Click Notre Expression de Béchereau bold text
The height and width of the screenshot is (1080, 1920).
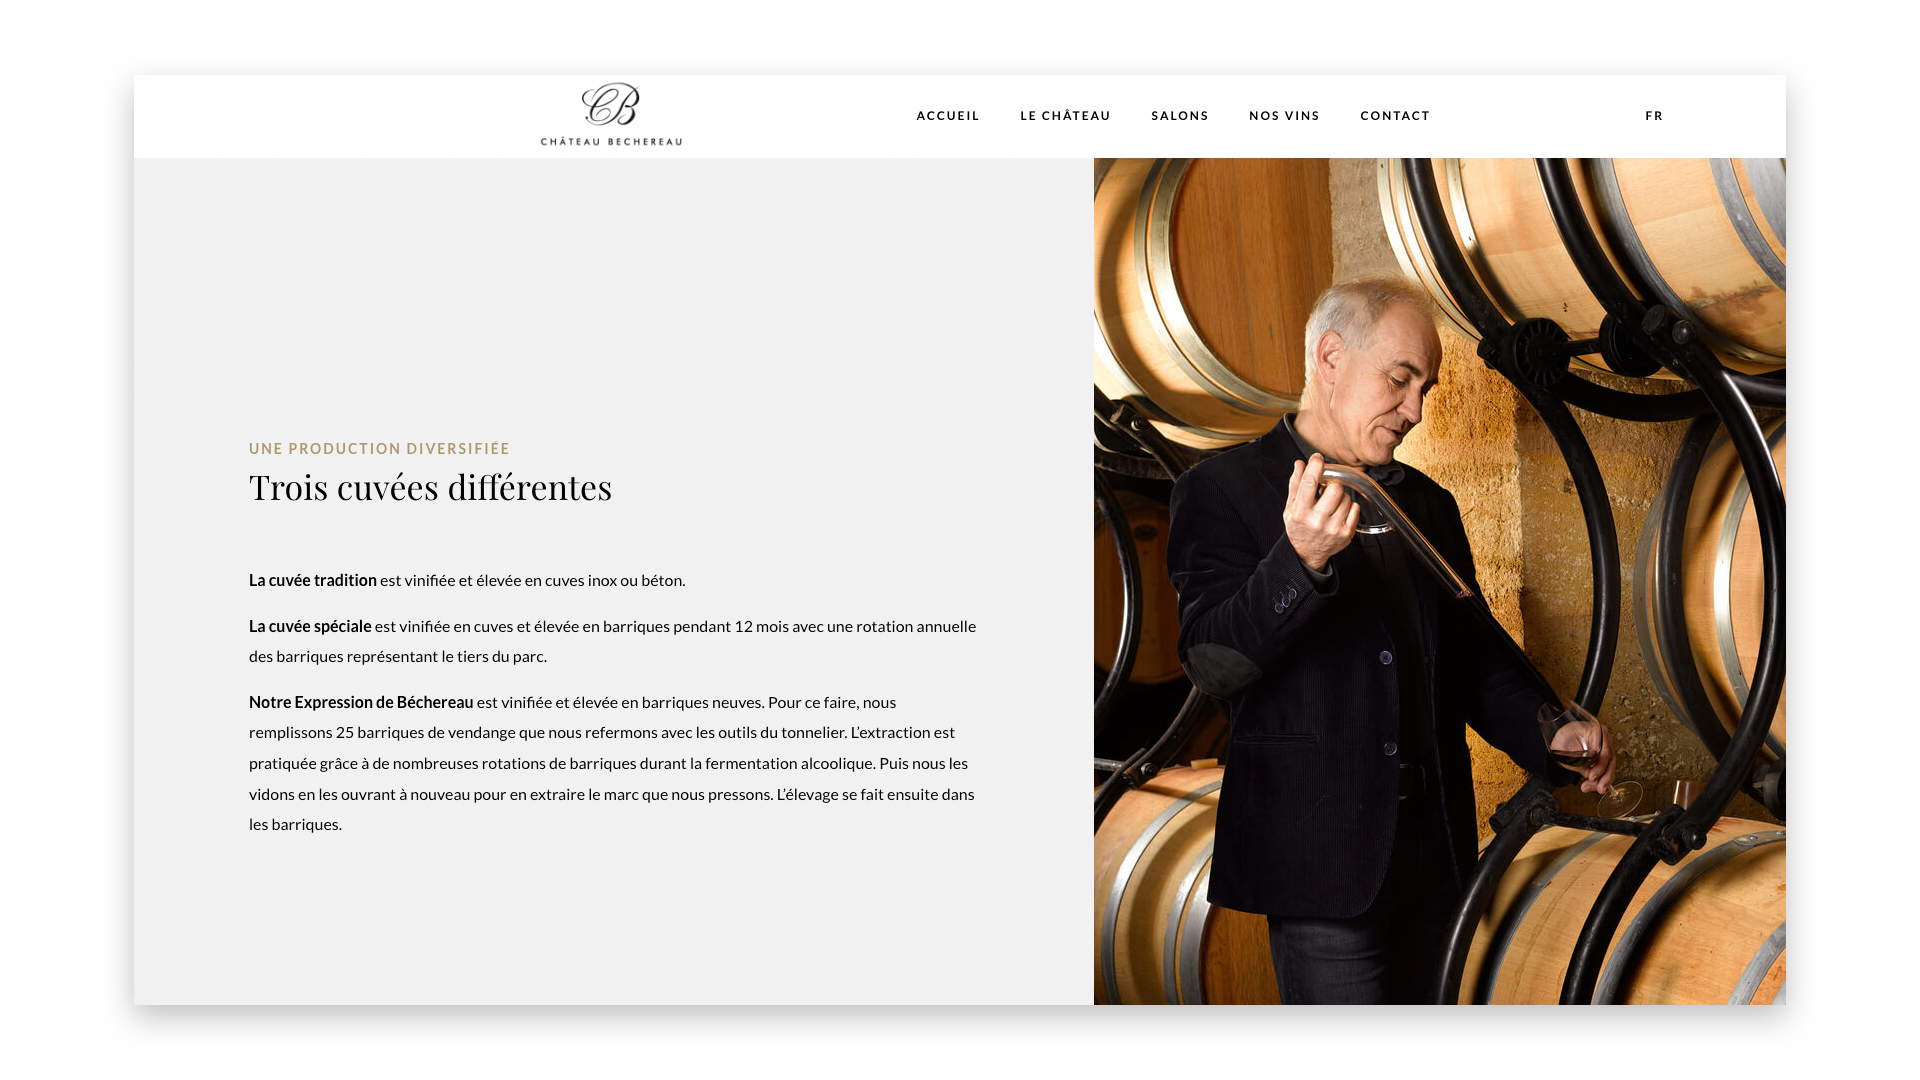click(361, 702)
